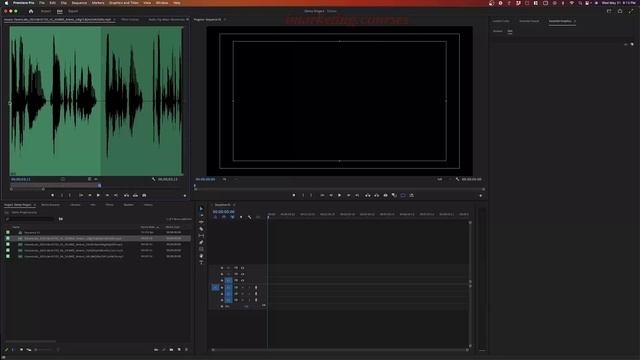Toggle lock on track V3
Screen dimensions: 640x360
point(222,268)
